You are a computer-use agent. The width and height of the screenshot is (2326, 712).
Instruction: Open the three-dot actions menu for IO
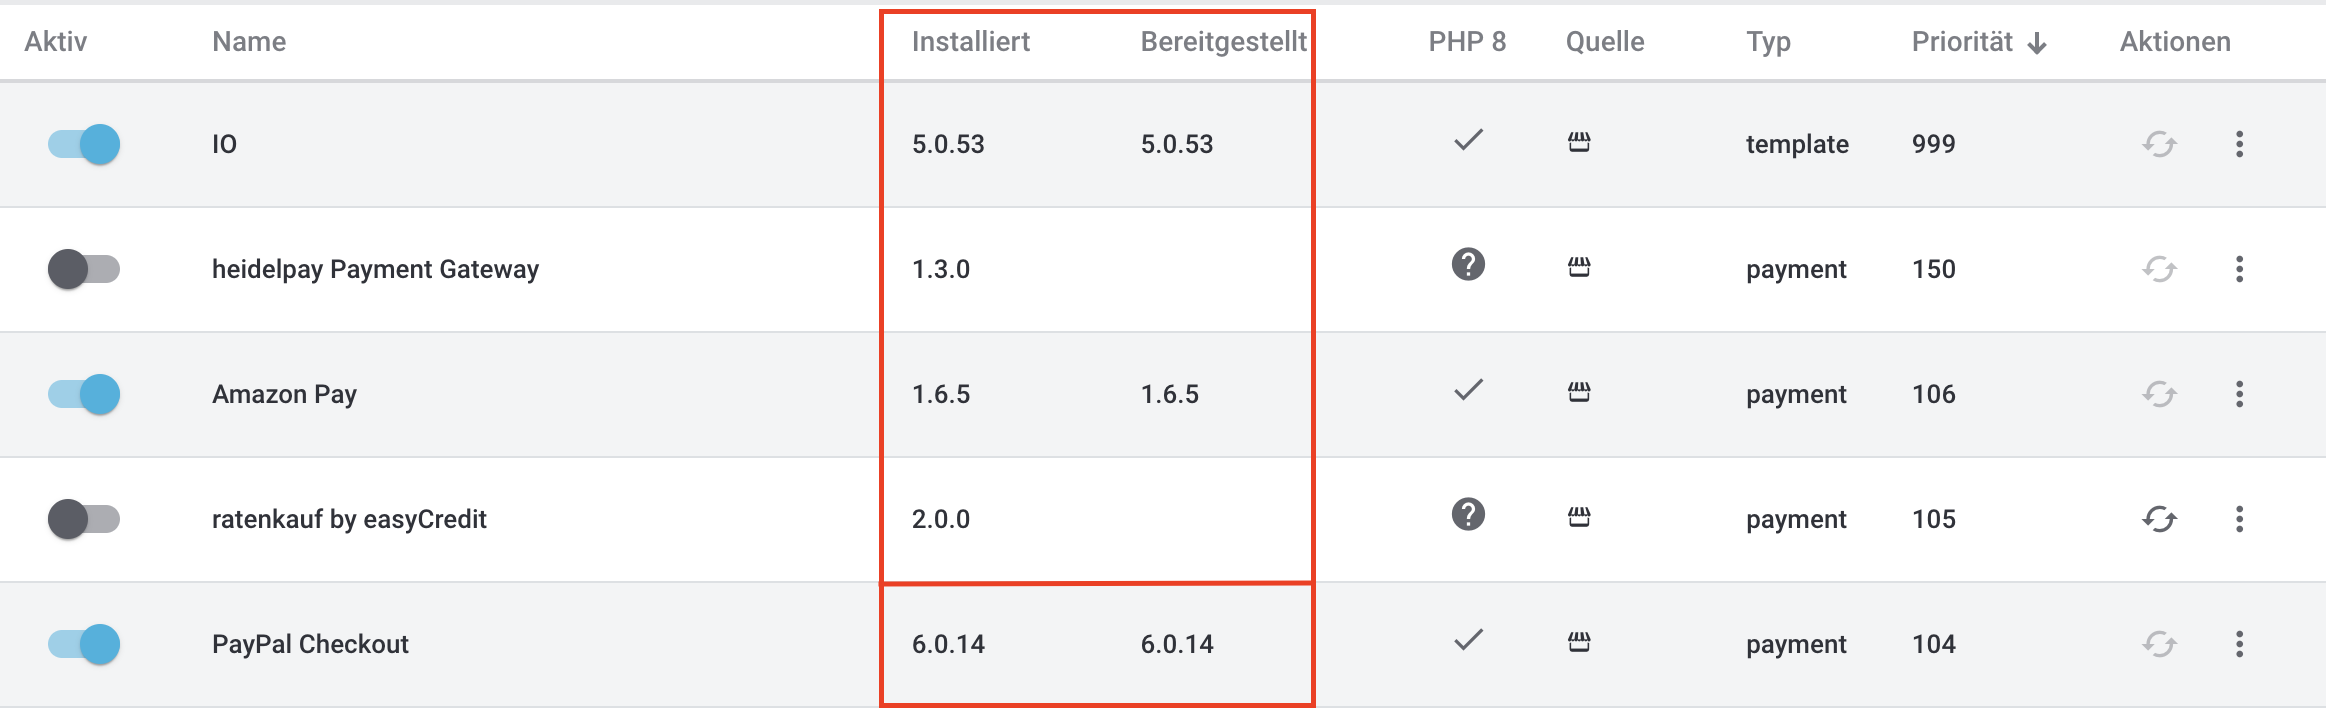[x=2239, y=144]
